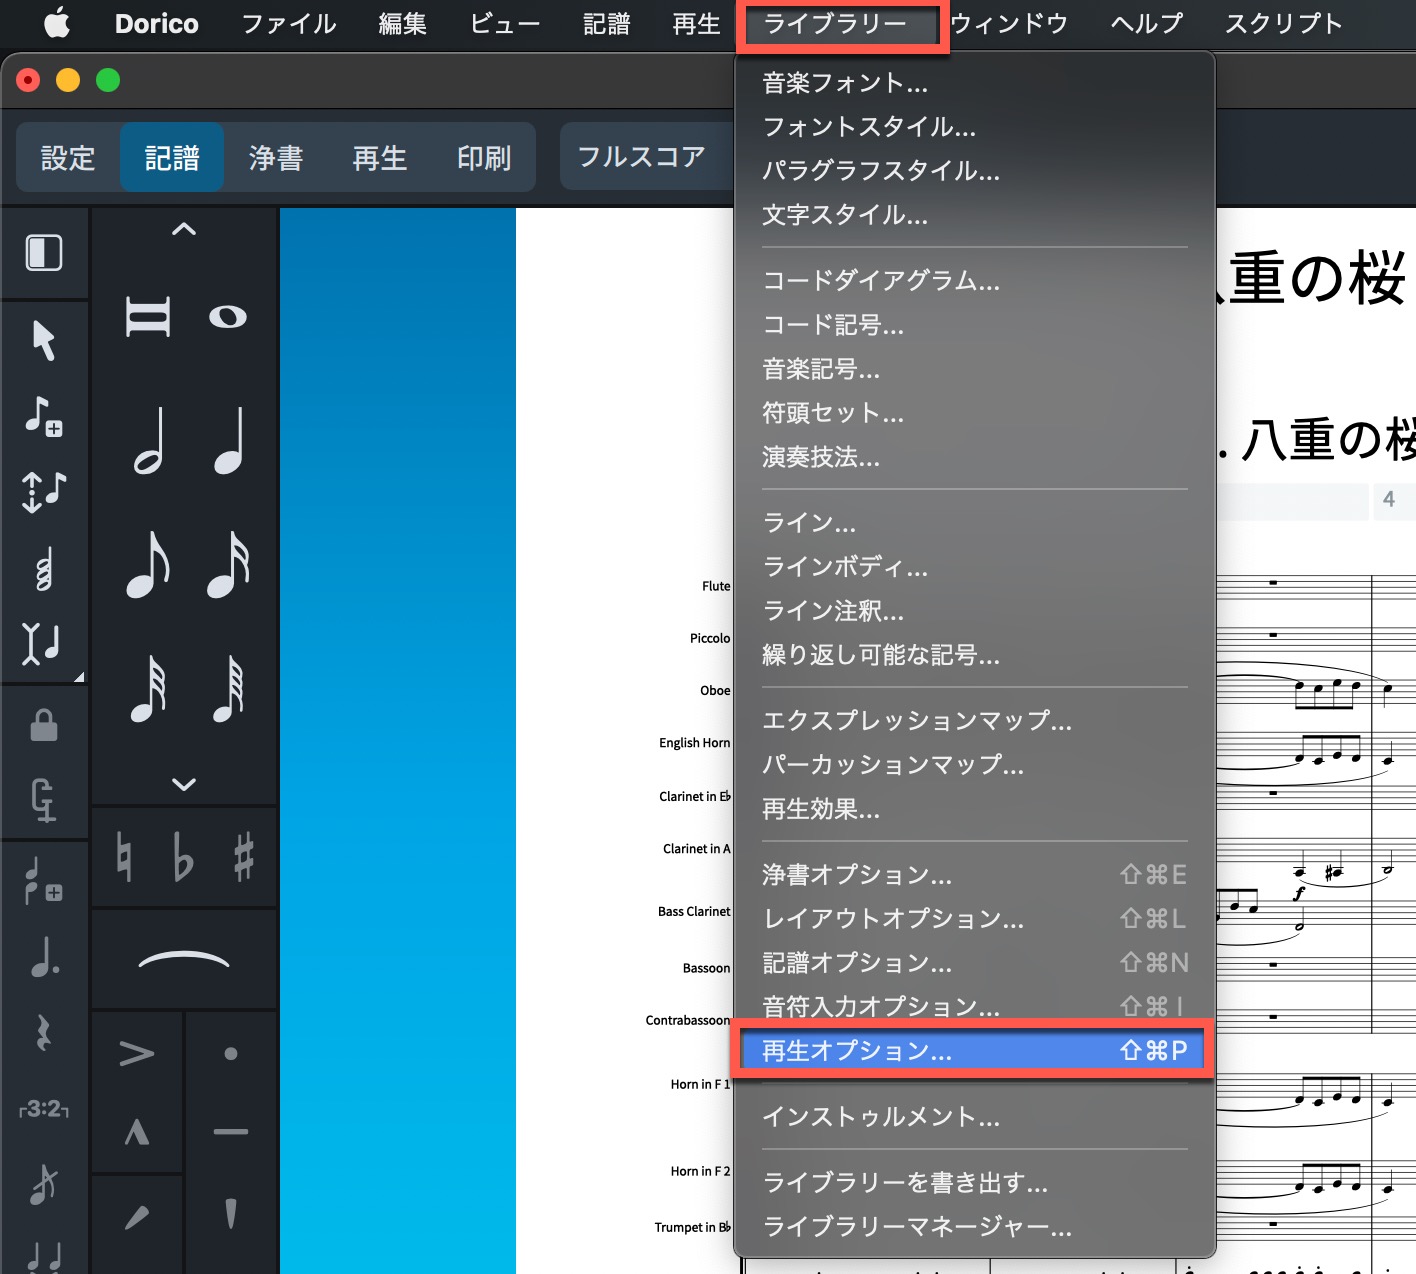Open the ファイル menu

pyautogui.click(x=289, y=23)
